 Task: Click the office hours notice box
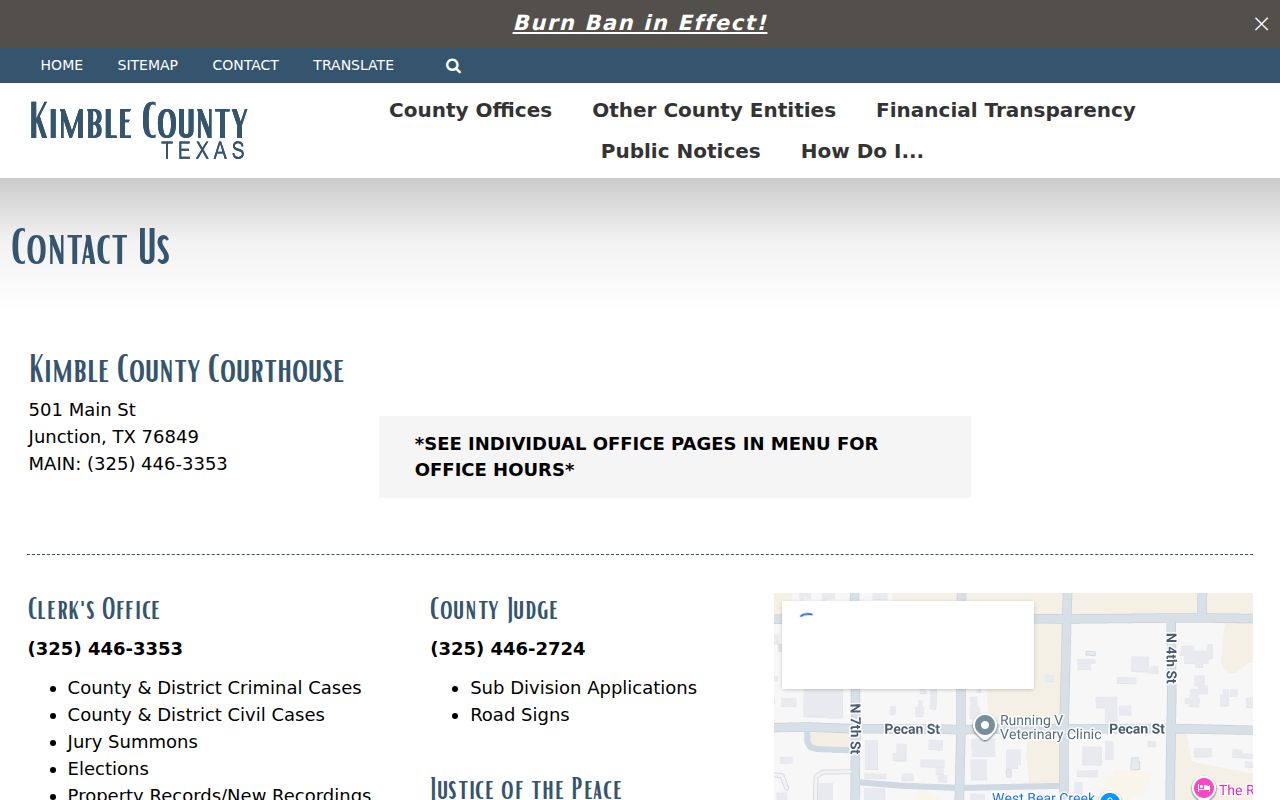(675, 457)
